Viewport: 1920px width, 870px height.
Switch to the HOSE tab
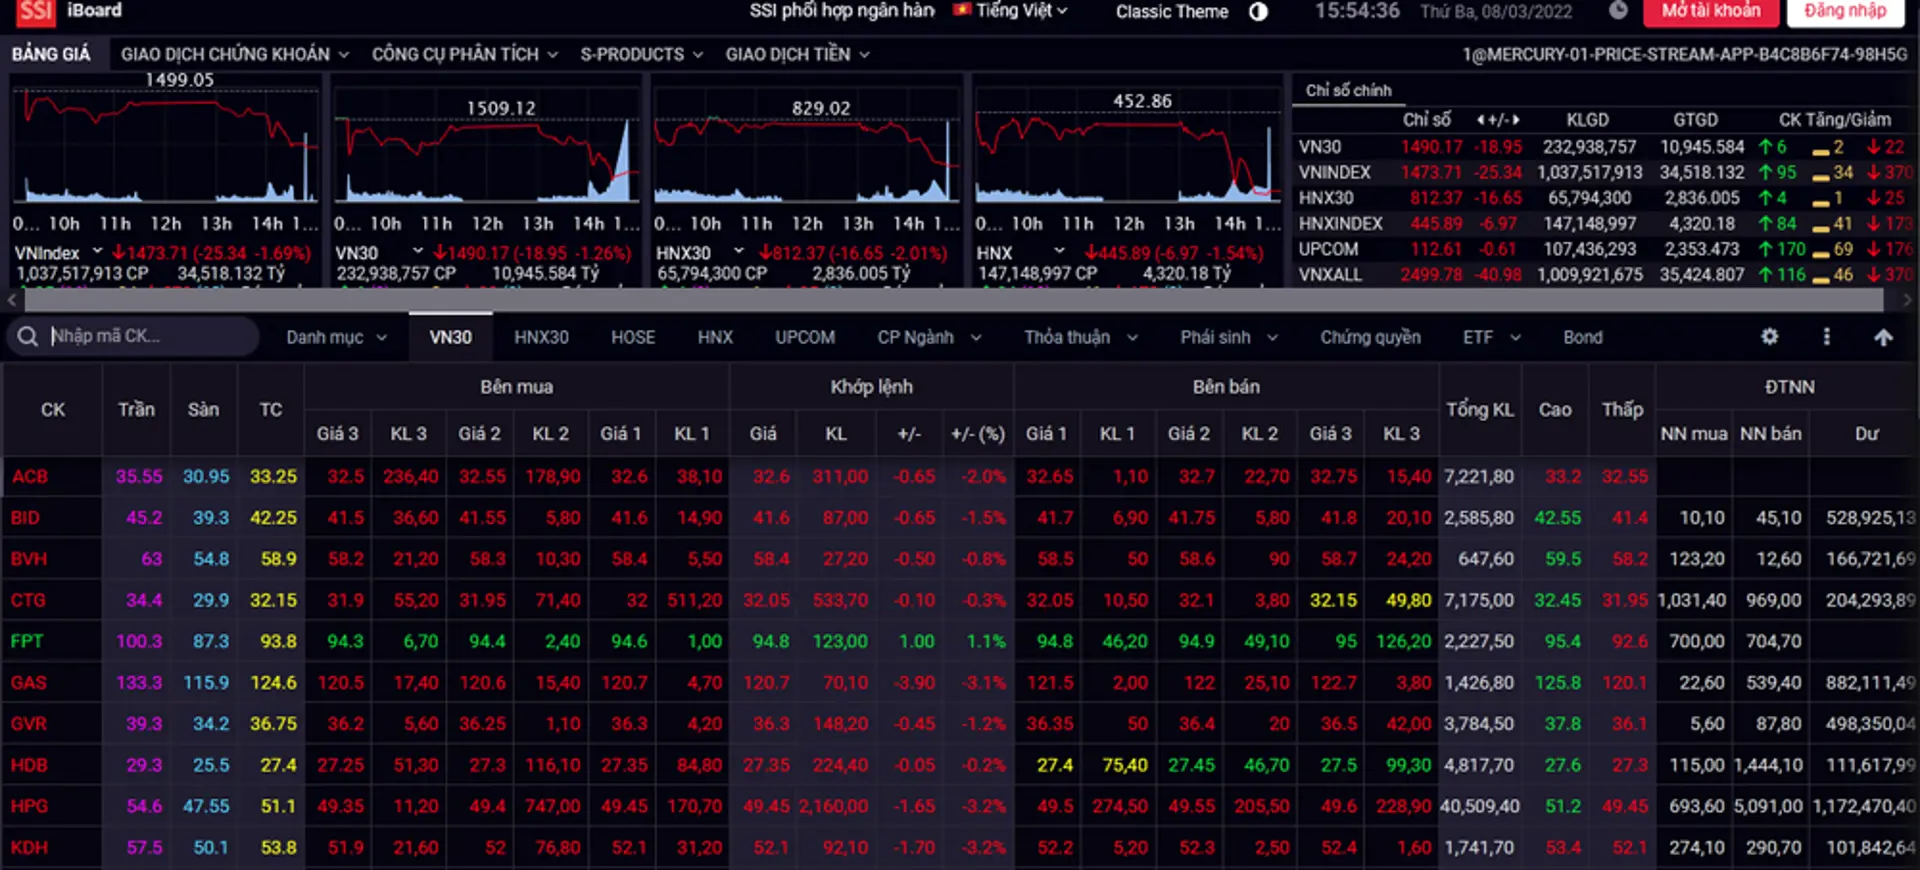coord(633,337)
